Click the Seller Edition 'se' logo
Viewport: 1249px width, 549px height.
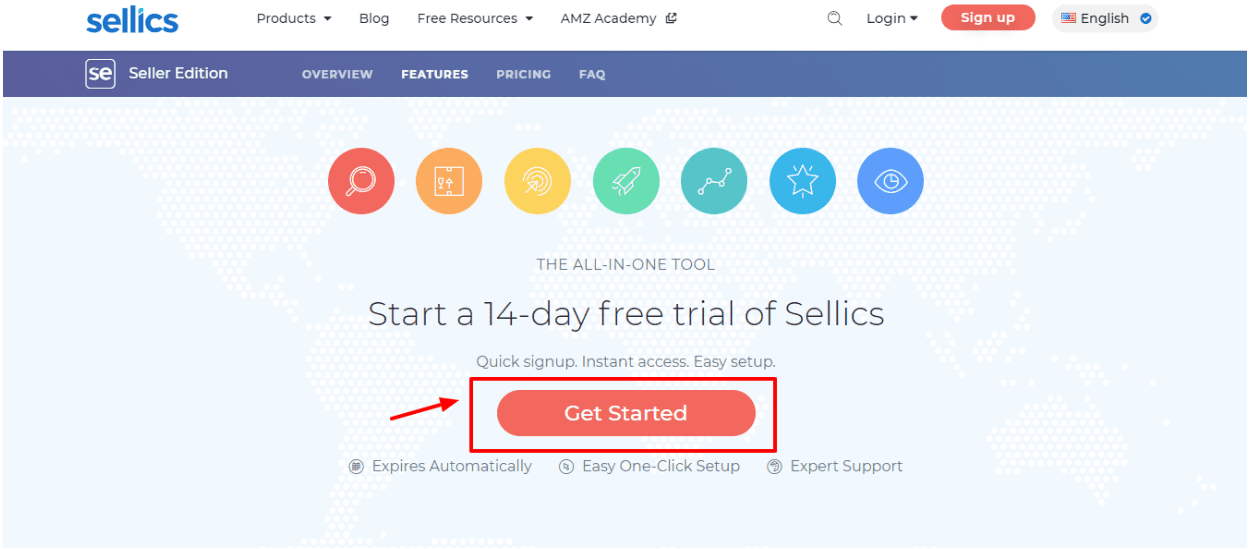tap(100, 73)
